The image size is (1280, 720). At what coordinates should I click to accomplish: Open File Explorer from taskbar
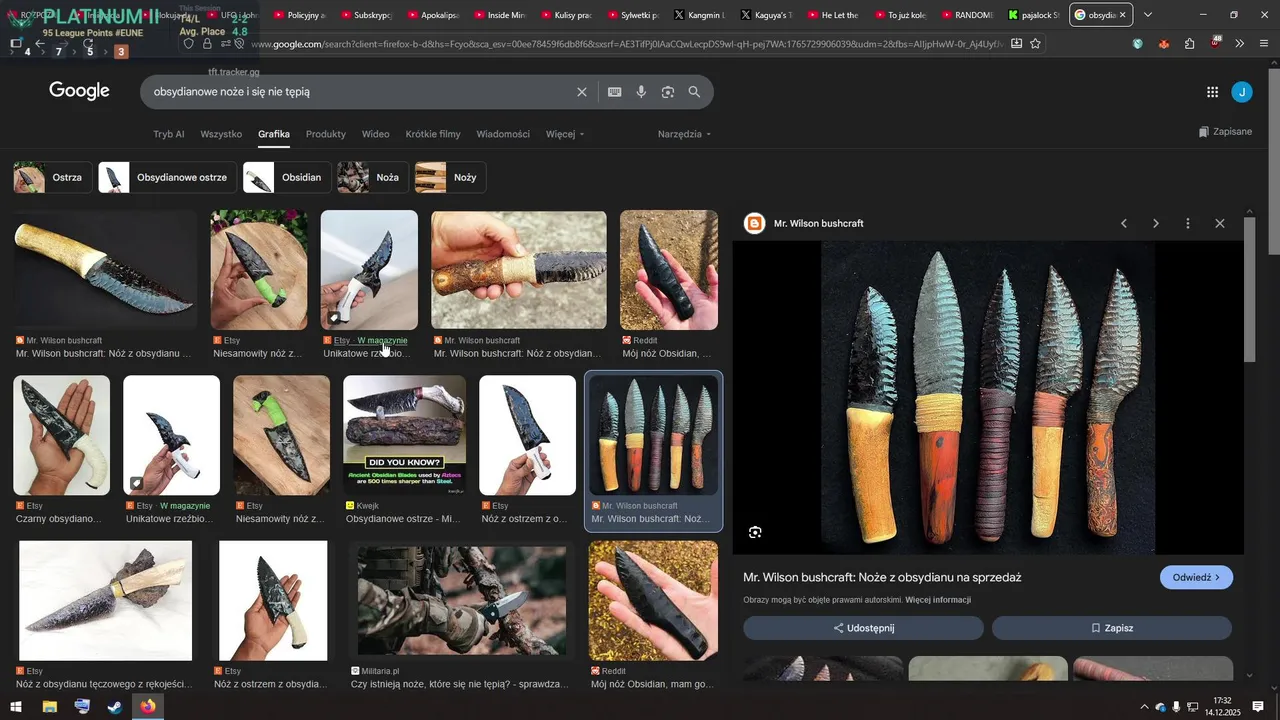click(49, 707)
